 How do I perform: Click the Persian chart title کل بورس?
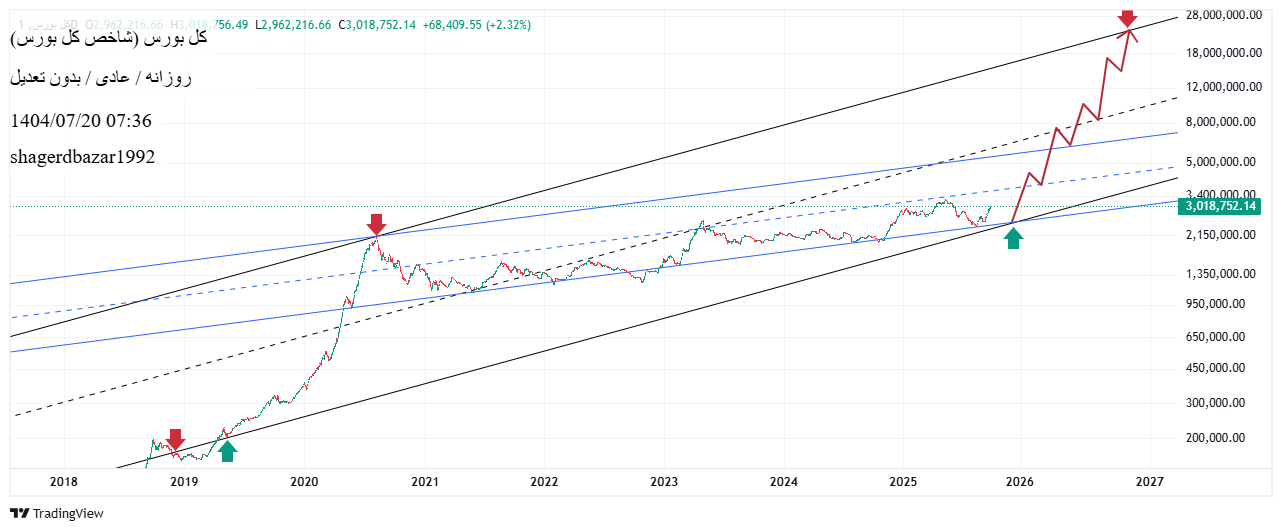[109, 40]
